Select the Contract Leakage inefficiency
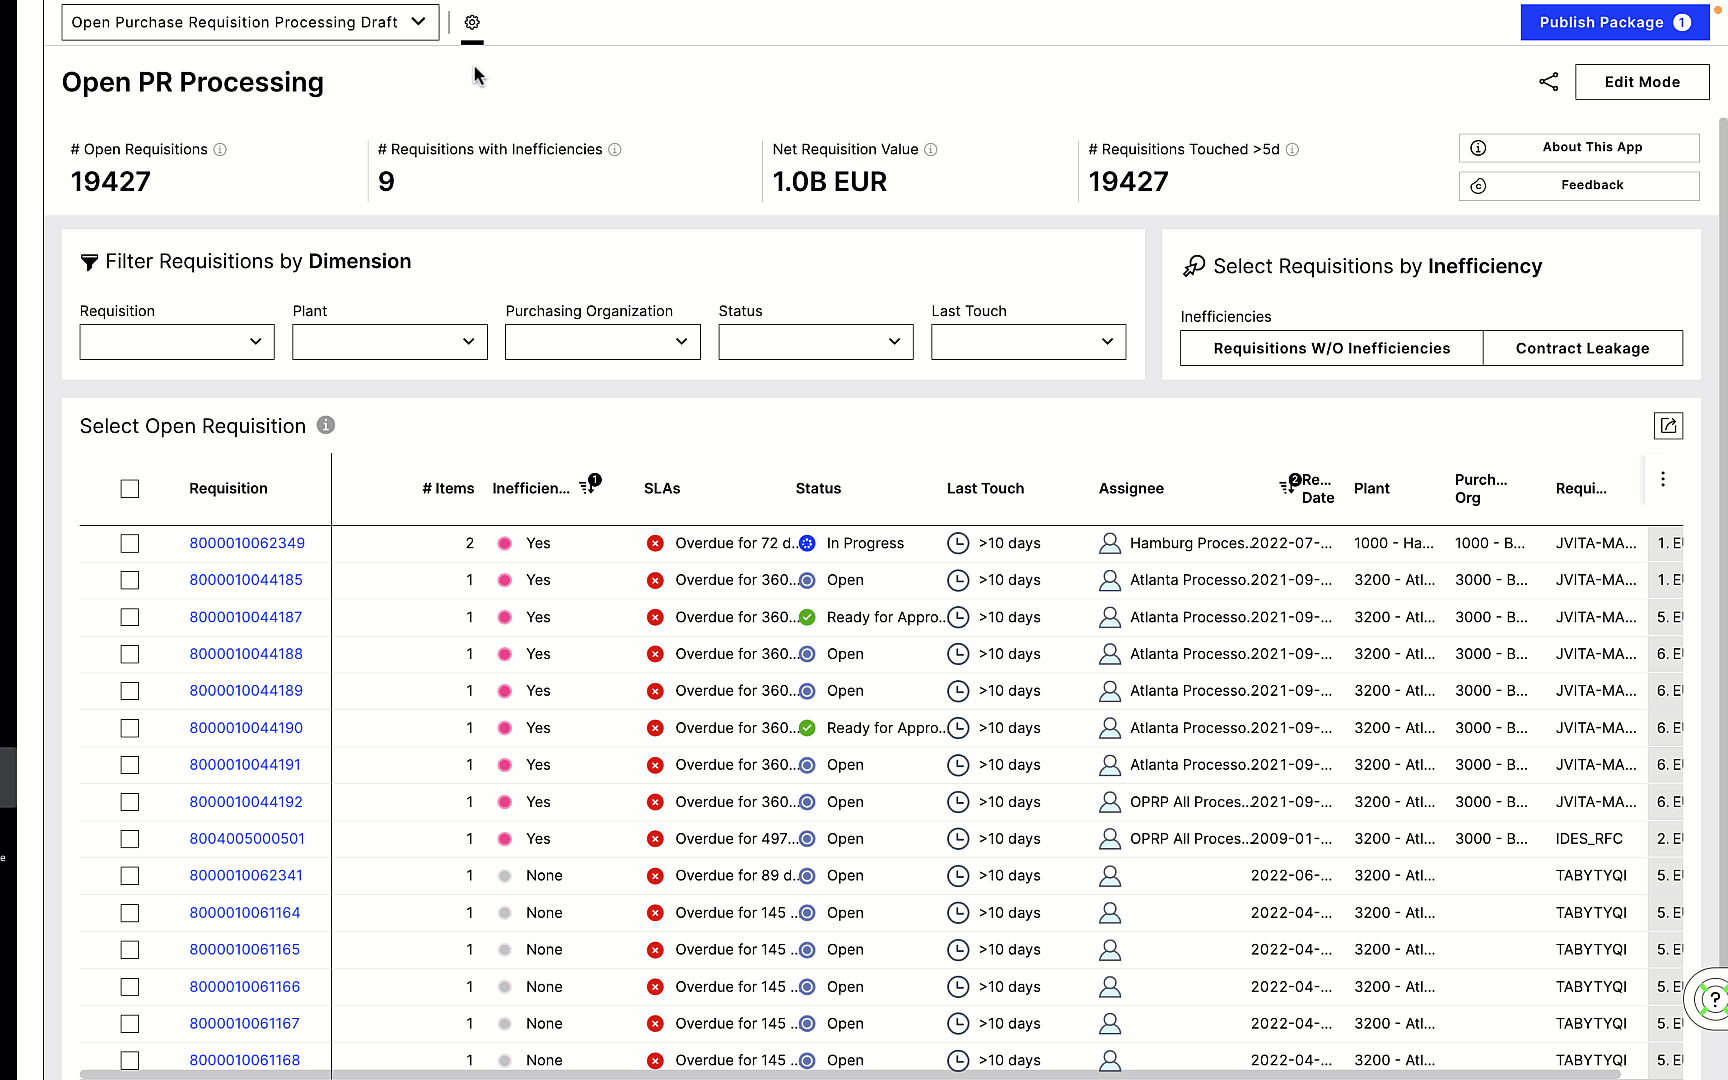The height and width of the screenshot is (1080, 1728). pos(1583,348)
